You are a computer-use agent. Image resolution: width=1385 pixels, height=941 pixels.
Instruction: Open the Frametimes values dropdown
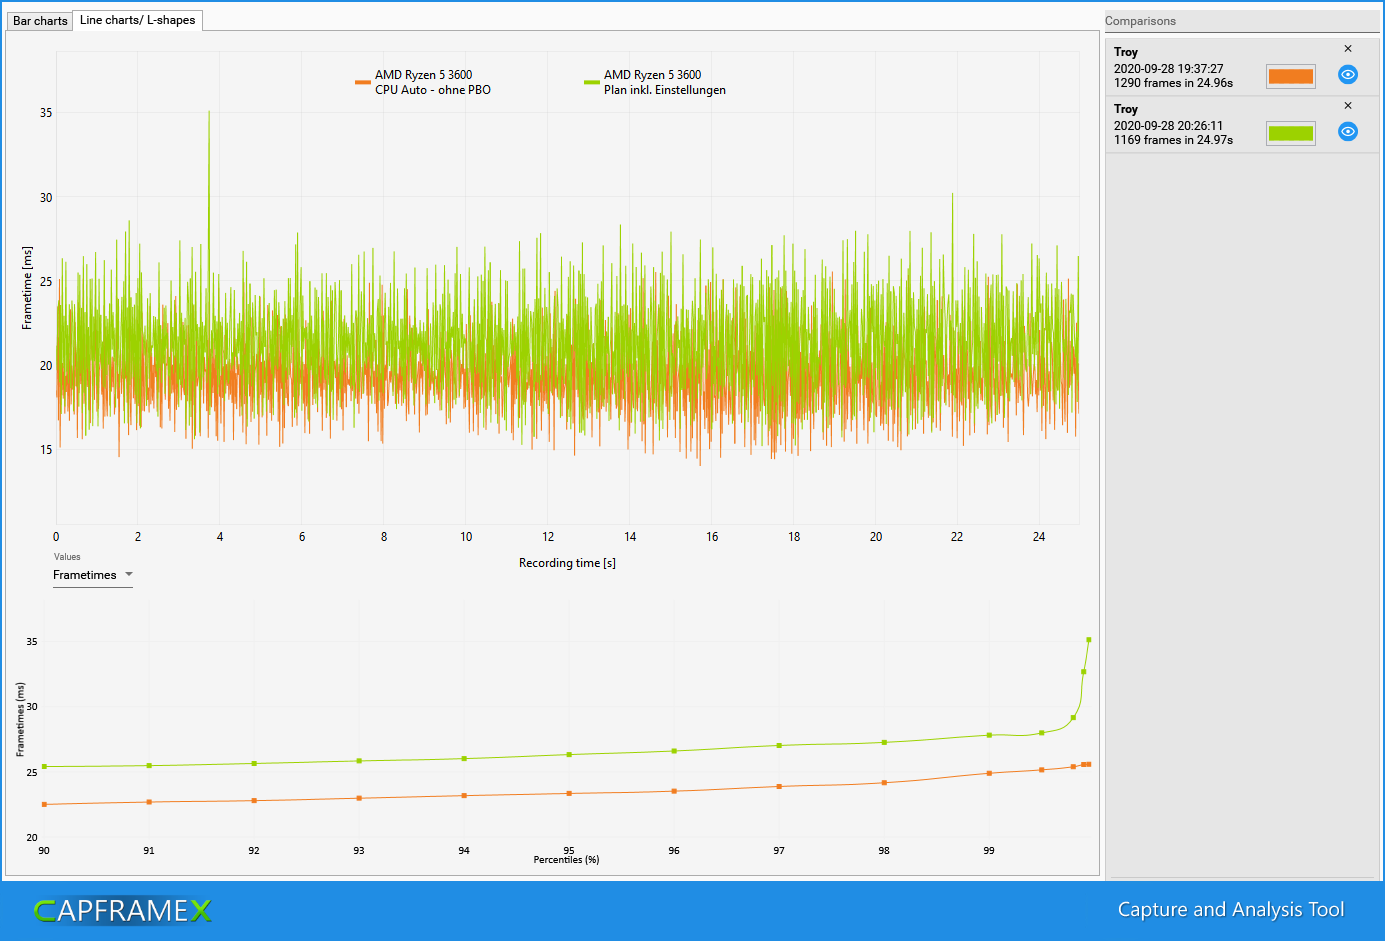click(93, 575)
